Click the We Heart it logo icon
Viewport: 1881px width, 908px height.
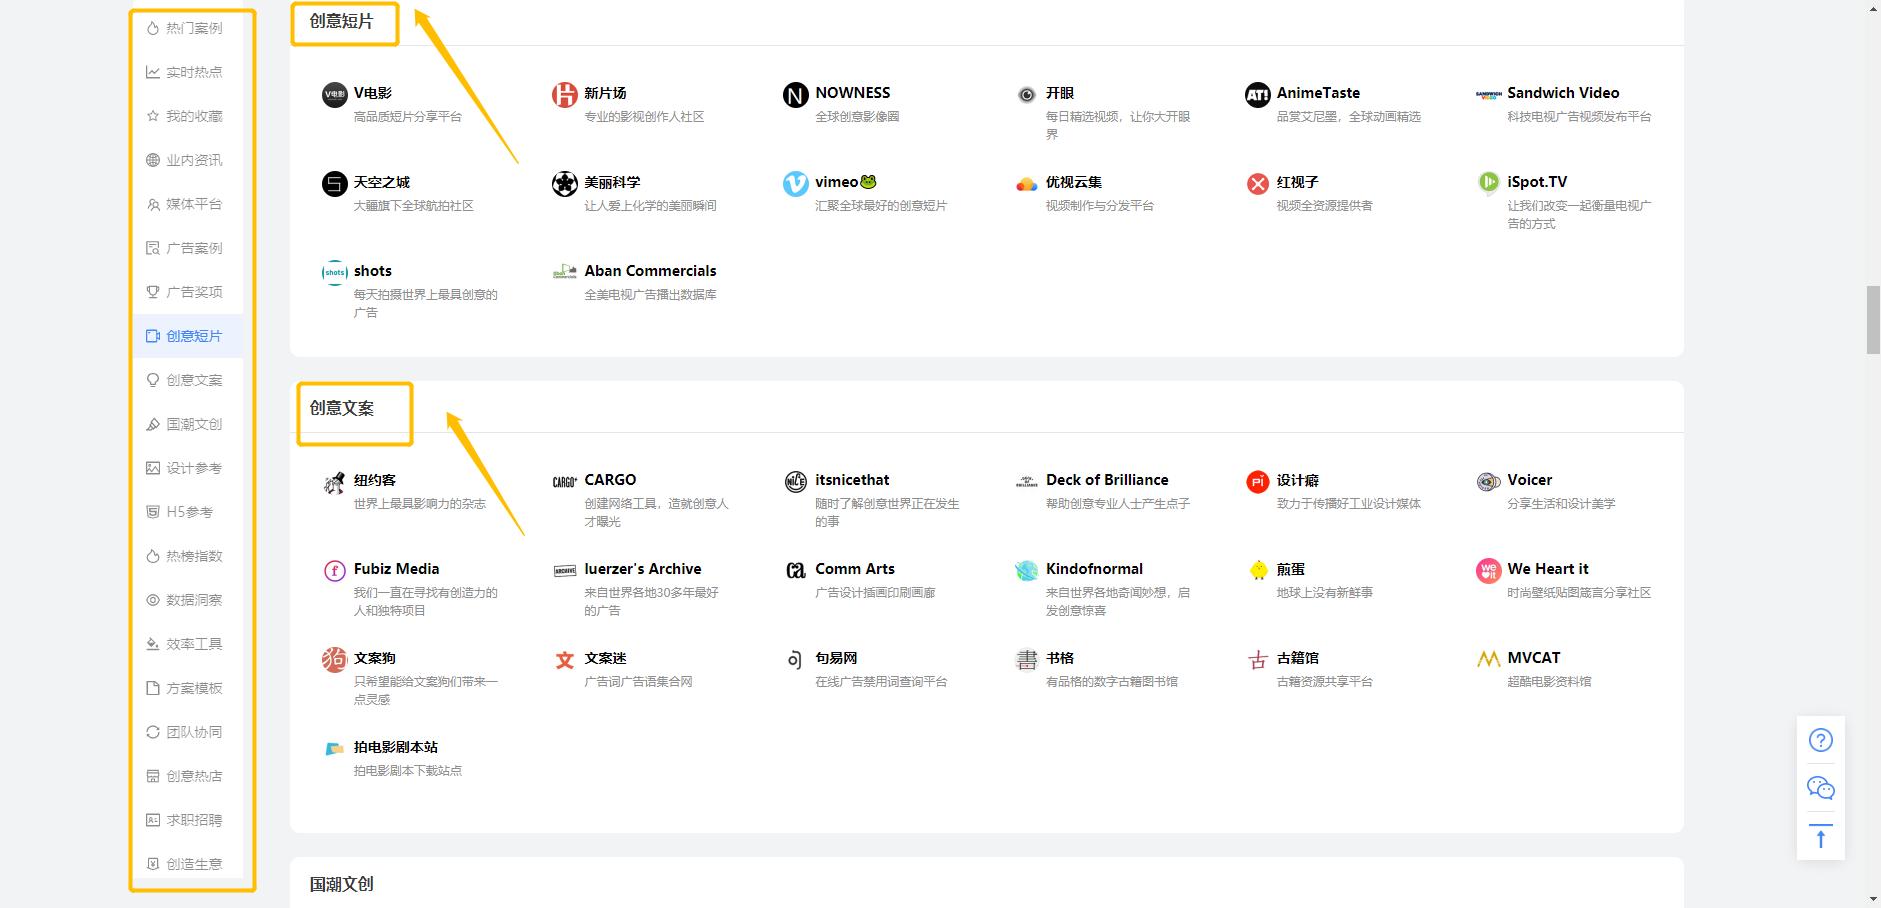(1488, 570)
